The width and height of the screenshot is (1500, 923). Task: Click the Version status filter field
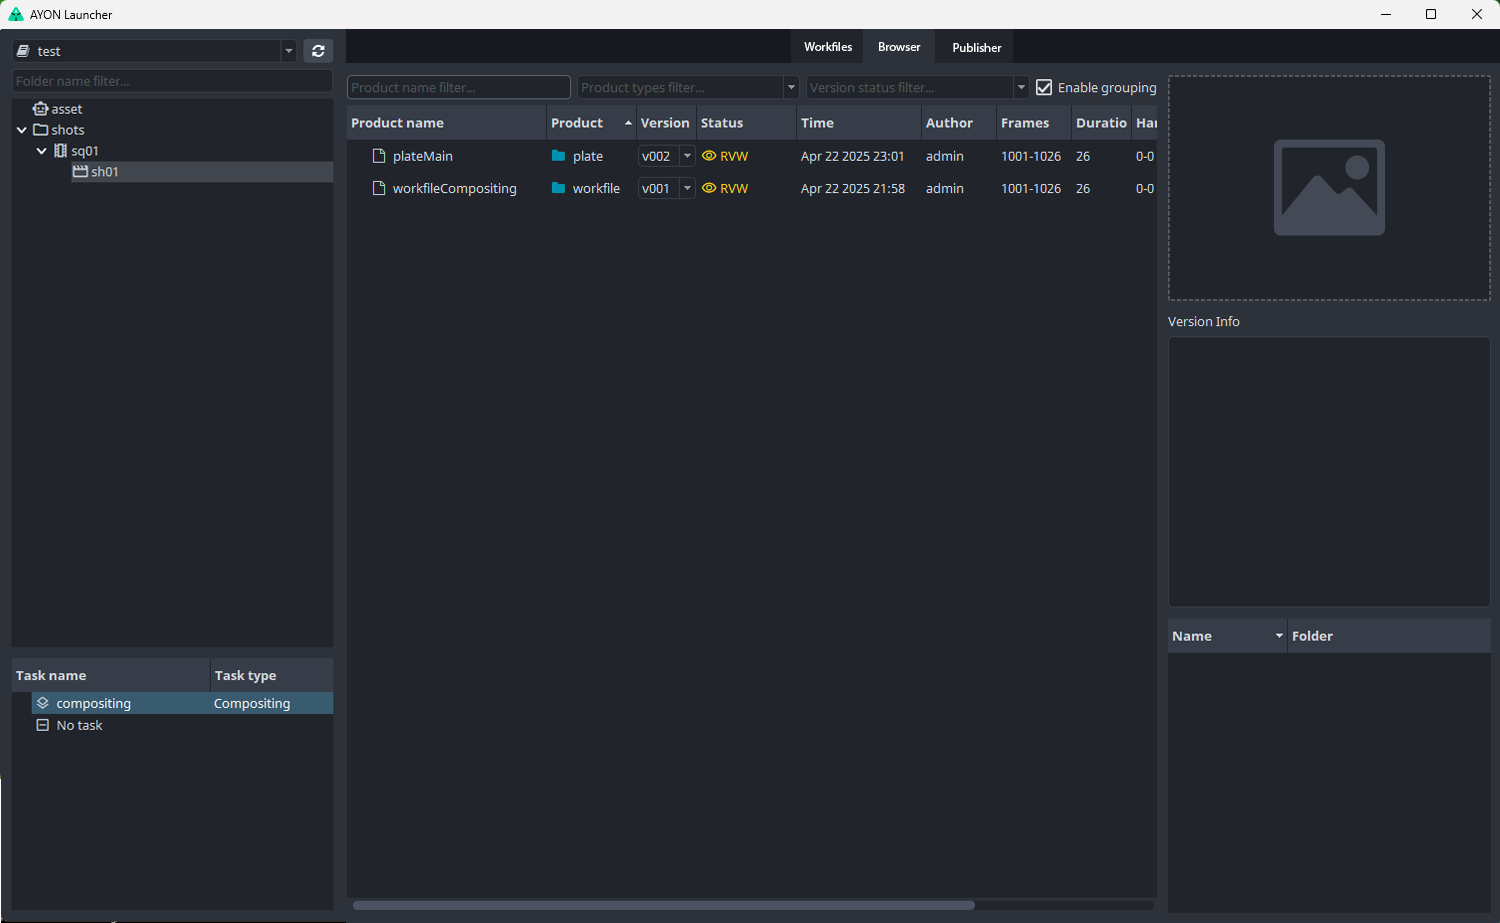(911, 88)
